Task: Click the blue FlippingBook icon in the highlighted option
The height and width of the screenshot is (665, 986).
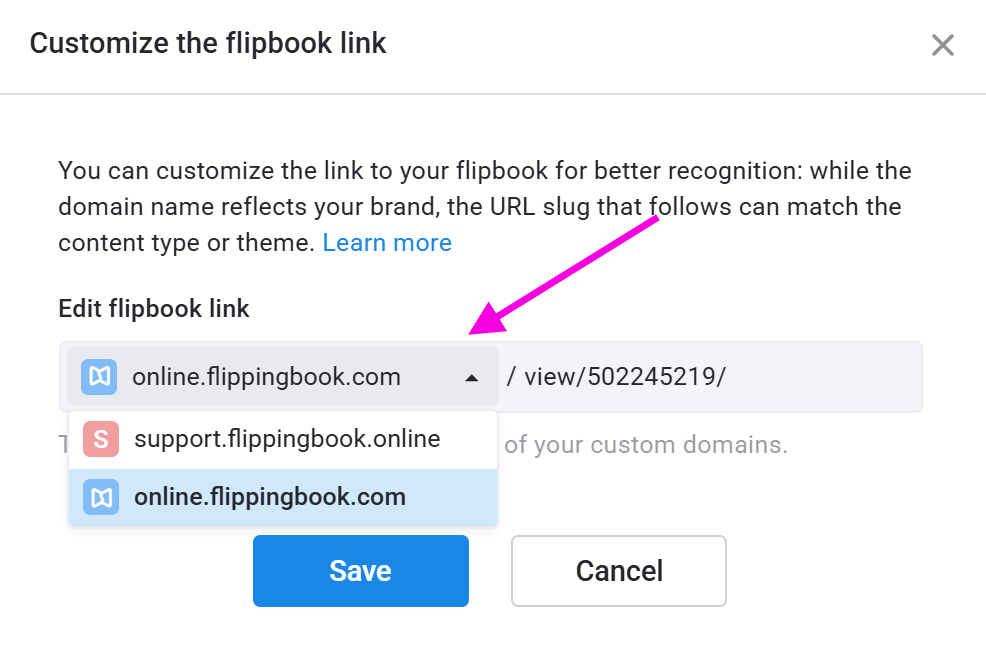Action: click(x=101, y=497)
